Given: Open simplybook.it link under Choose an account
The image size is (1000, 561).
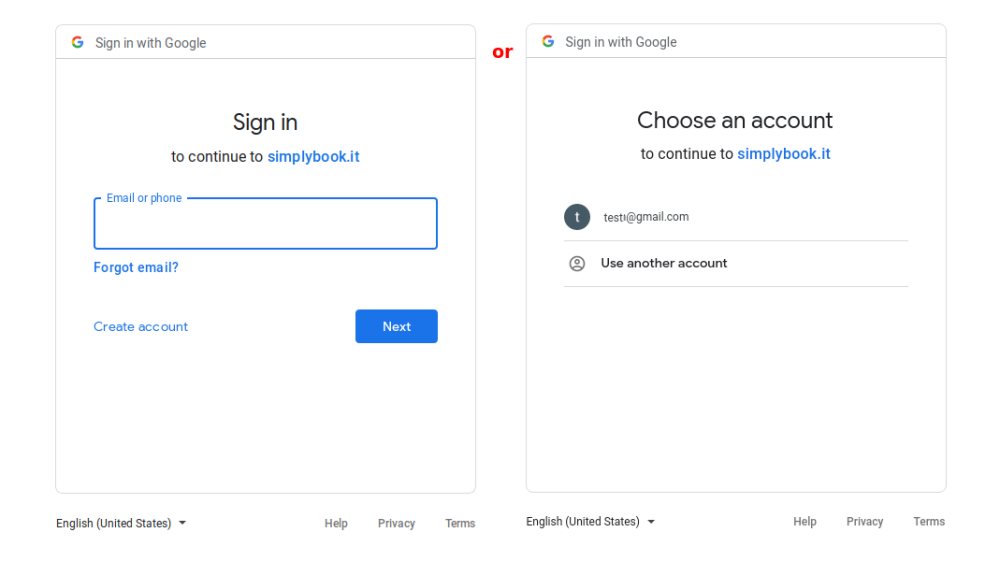Looking at the screenshot, I should (783, 154).
